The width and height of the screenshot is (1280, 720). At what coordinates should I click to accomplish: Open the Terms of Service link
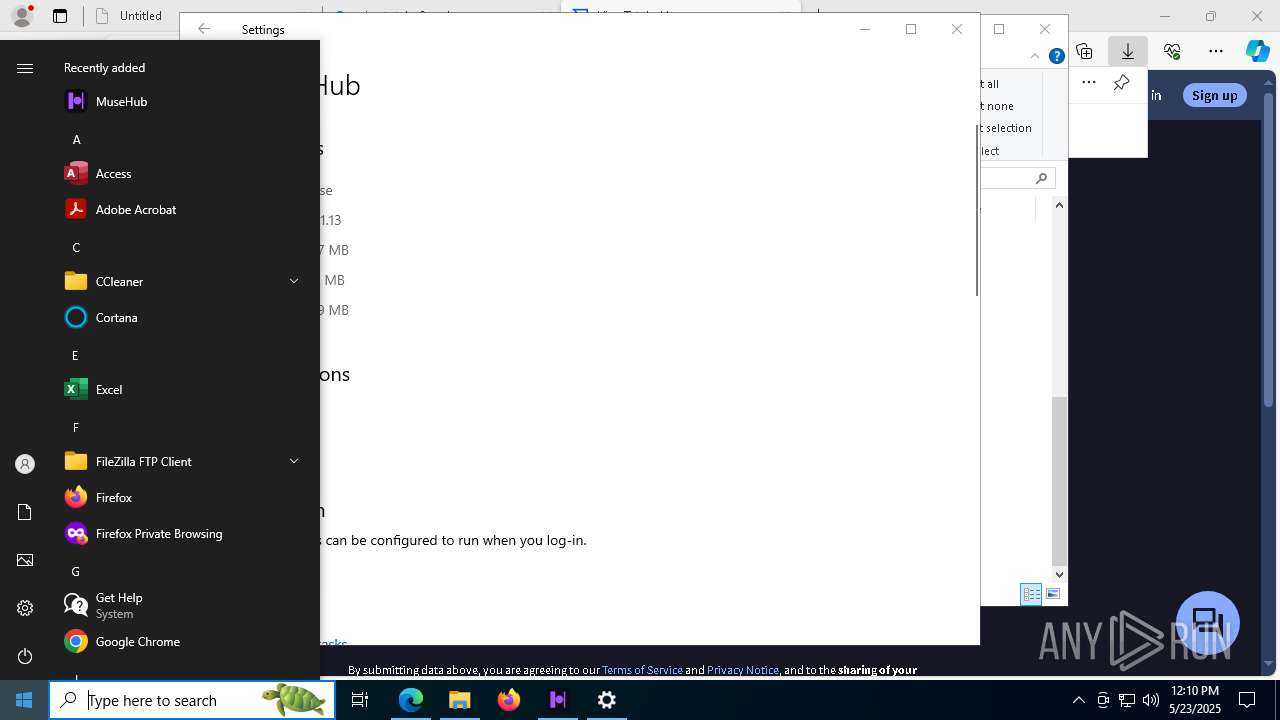(642, 670)
